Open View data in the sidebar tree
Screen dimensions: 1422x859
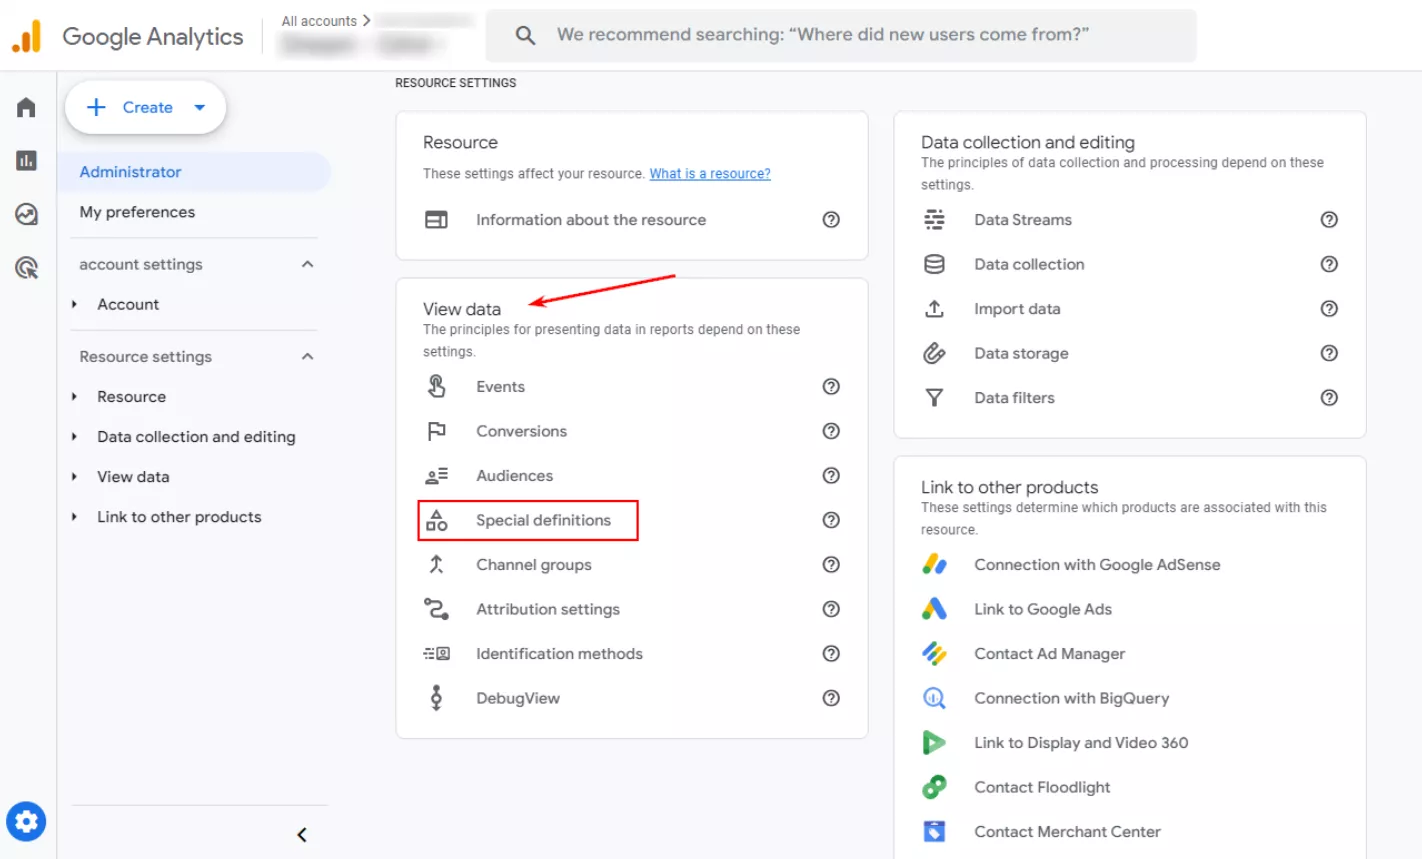point(133,477)
